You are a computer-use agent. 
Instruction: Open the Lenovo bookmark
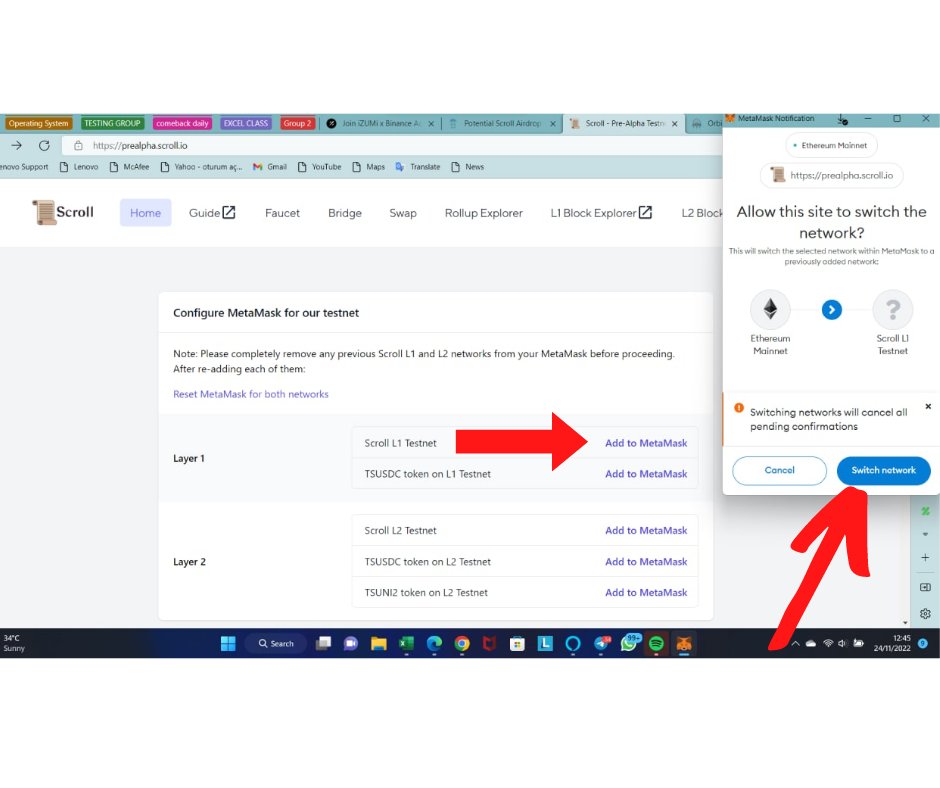[x=79, y=167]
